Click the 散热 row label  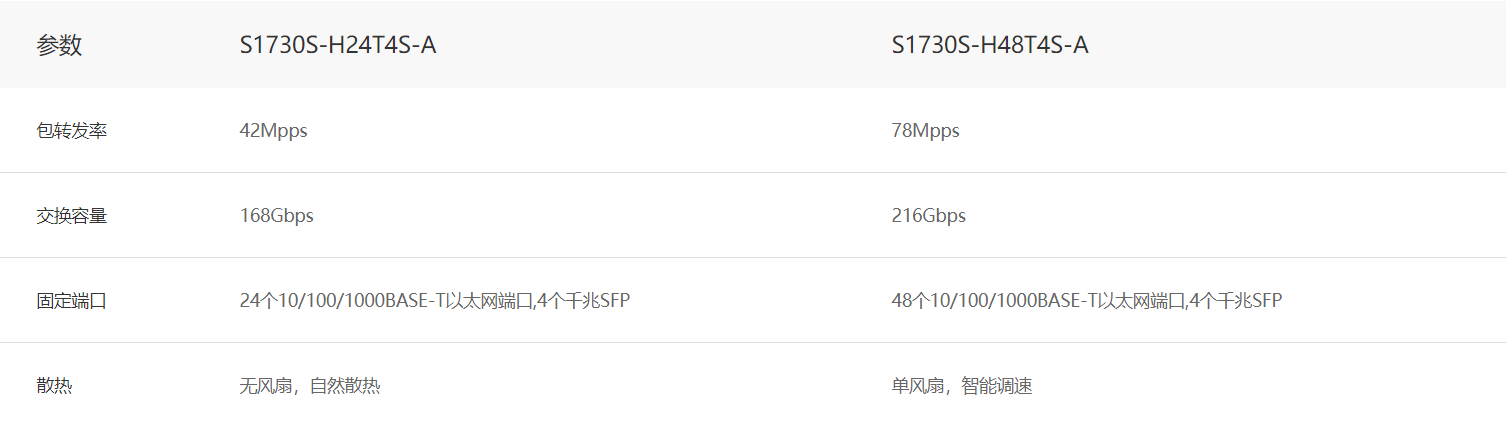[x=54, y=386]
